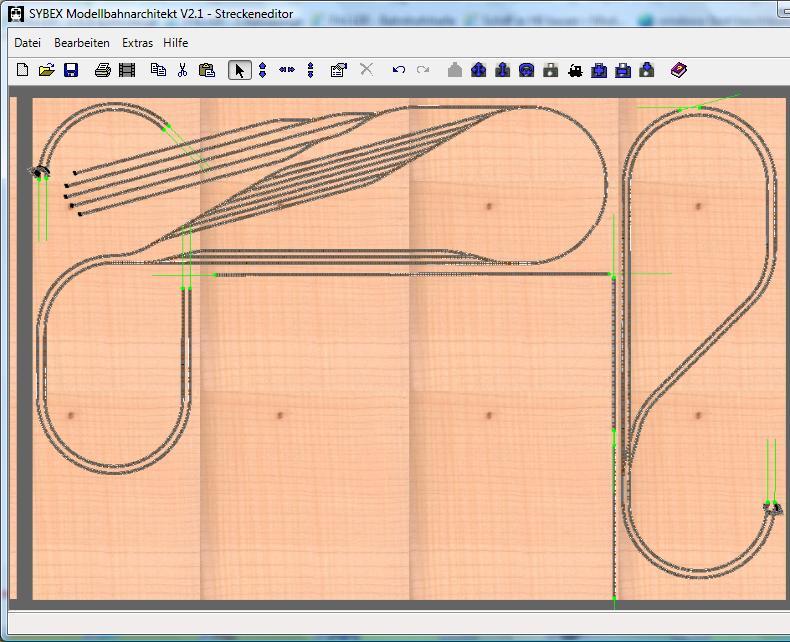Print the track plan

(x=102, y=70)
